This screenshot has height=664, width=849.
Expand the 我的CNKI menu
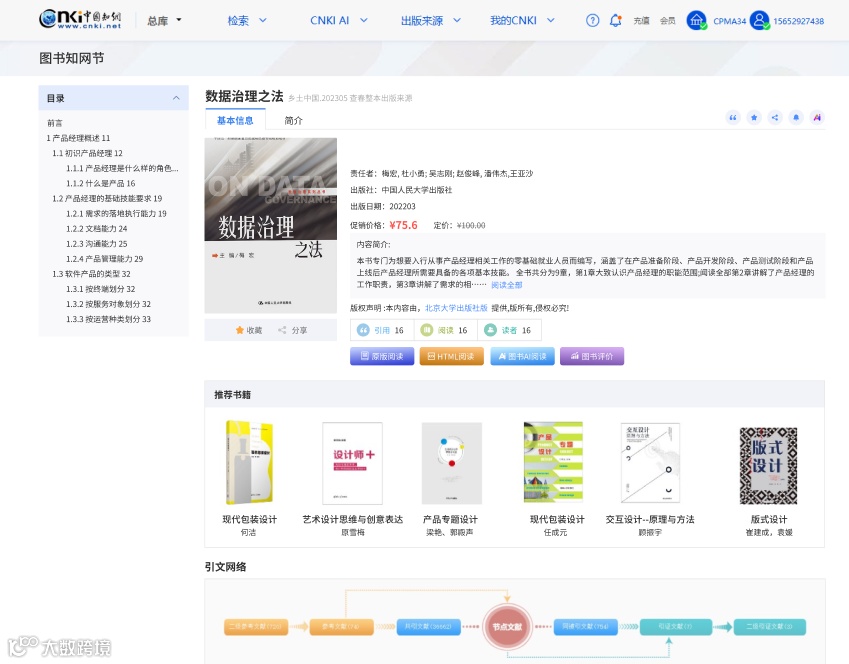(523, 21)
